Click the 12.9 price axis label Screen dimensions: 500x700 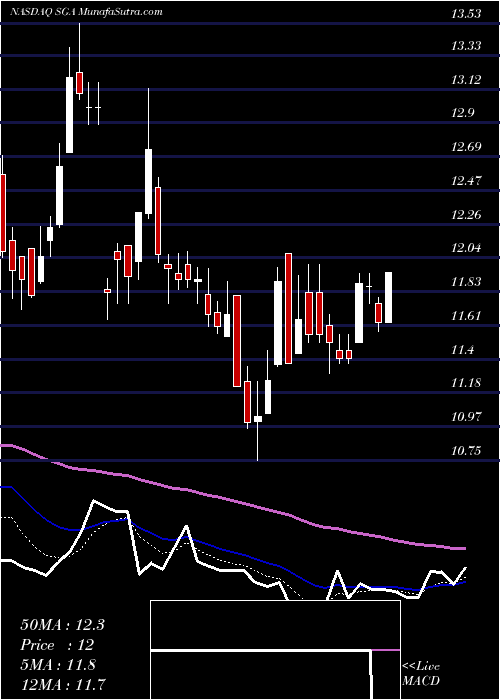point(464,113)
